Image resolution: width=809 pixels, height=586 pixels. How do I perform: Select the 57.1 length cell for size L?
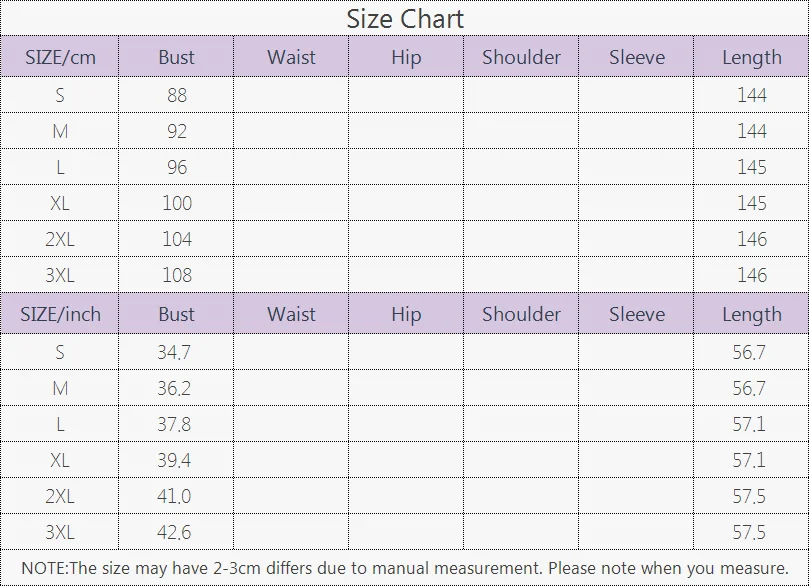(x=749, y=424)
